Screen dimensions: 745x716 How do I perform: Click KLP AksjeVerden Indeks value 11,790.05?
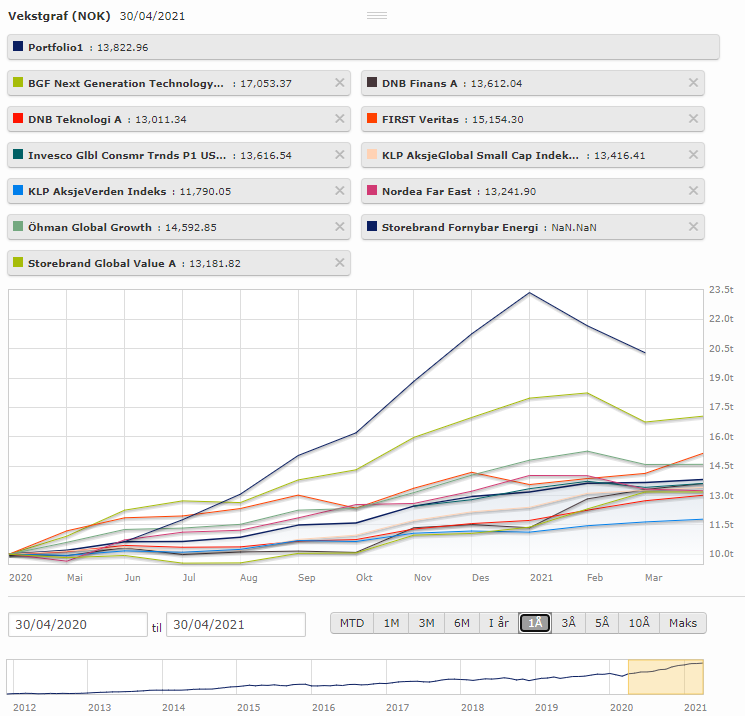coord(205,191)
